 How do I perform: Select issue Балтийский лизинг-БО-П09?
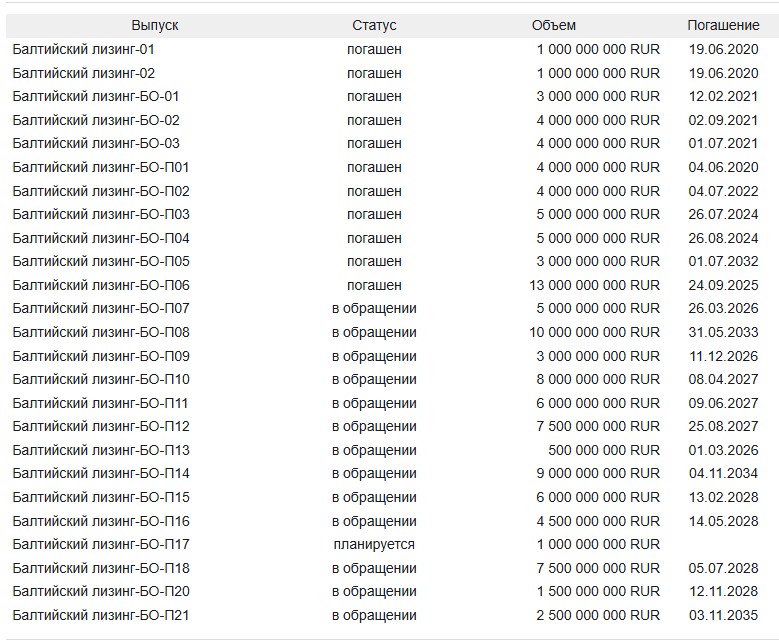101,356
